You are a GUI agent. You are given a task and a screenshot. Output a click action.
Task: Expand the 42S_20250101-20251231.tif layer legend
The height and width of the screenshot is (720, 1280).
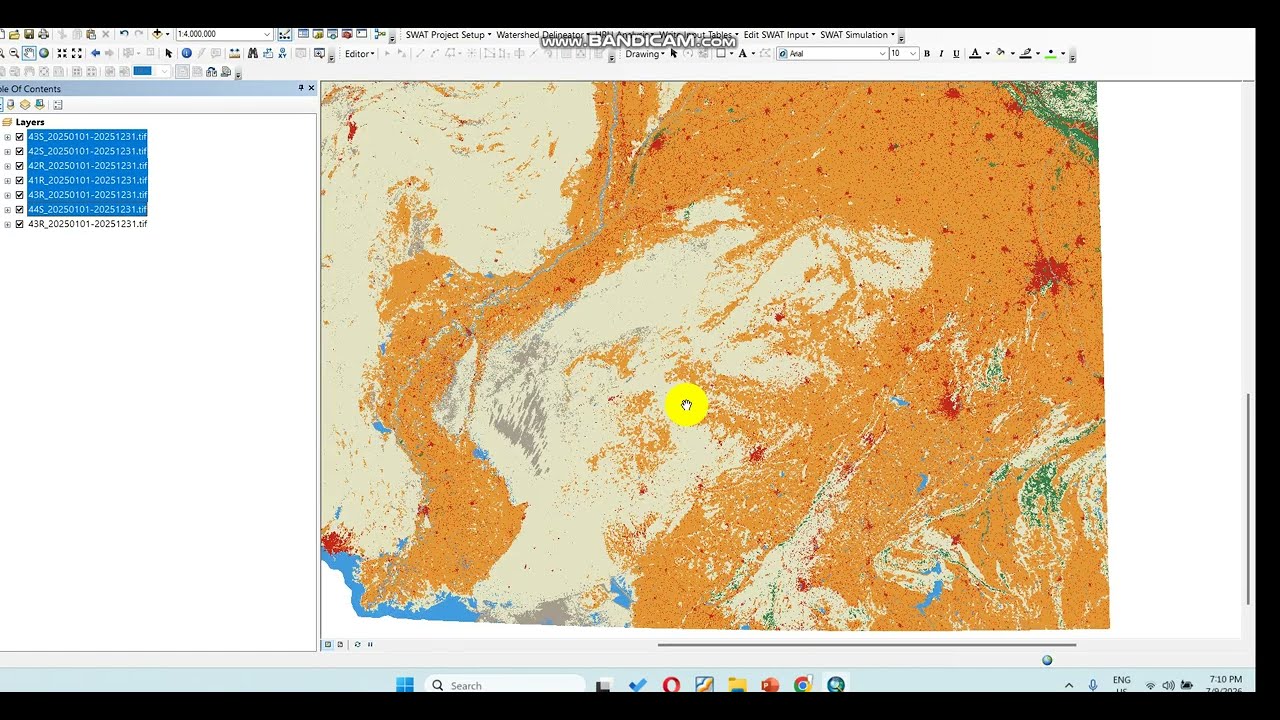tap(7, 151)
